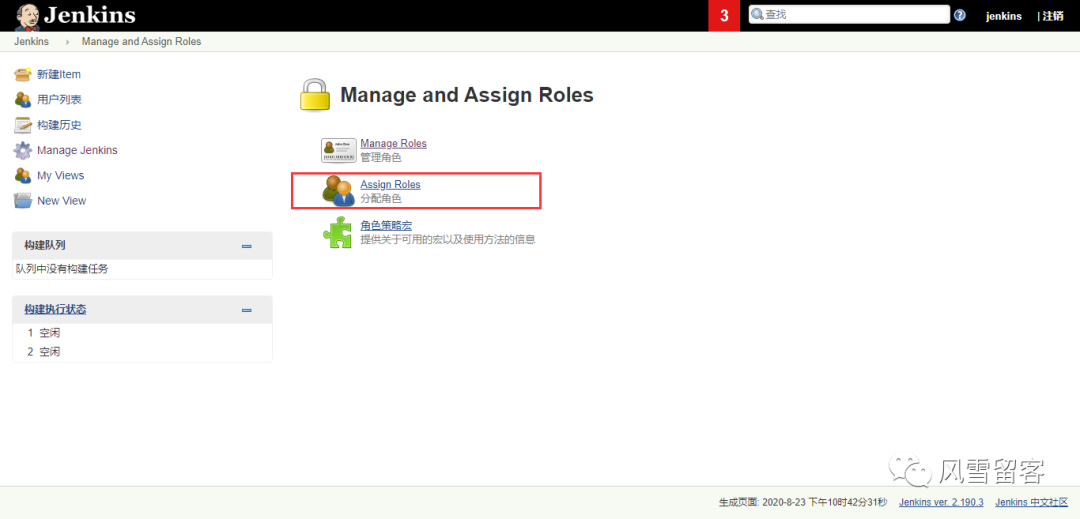Click the 构建队列 heading text
The image size is (1080, 519).
pyautogui.click(x=45, y=246)
